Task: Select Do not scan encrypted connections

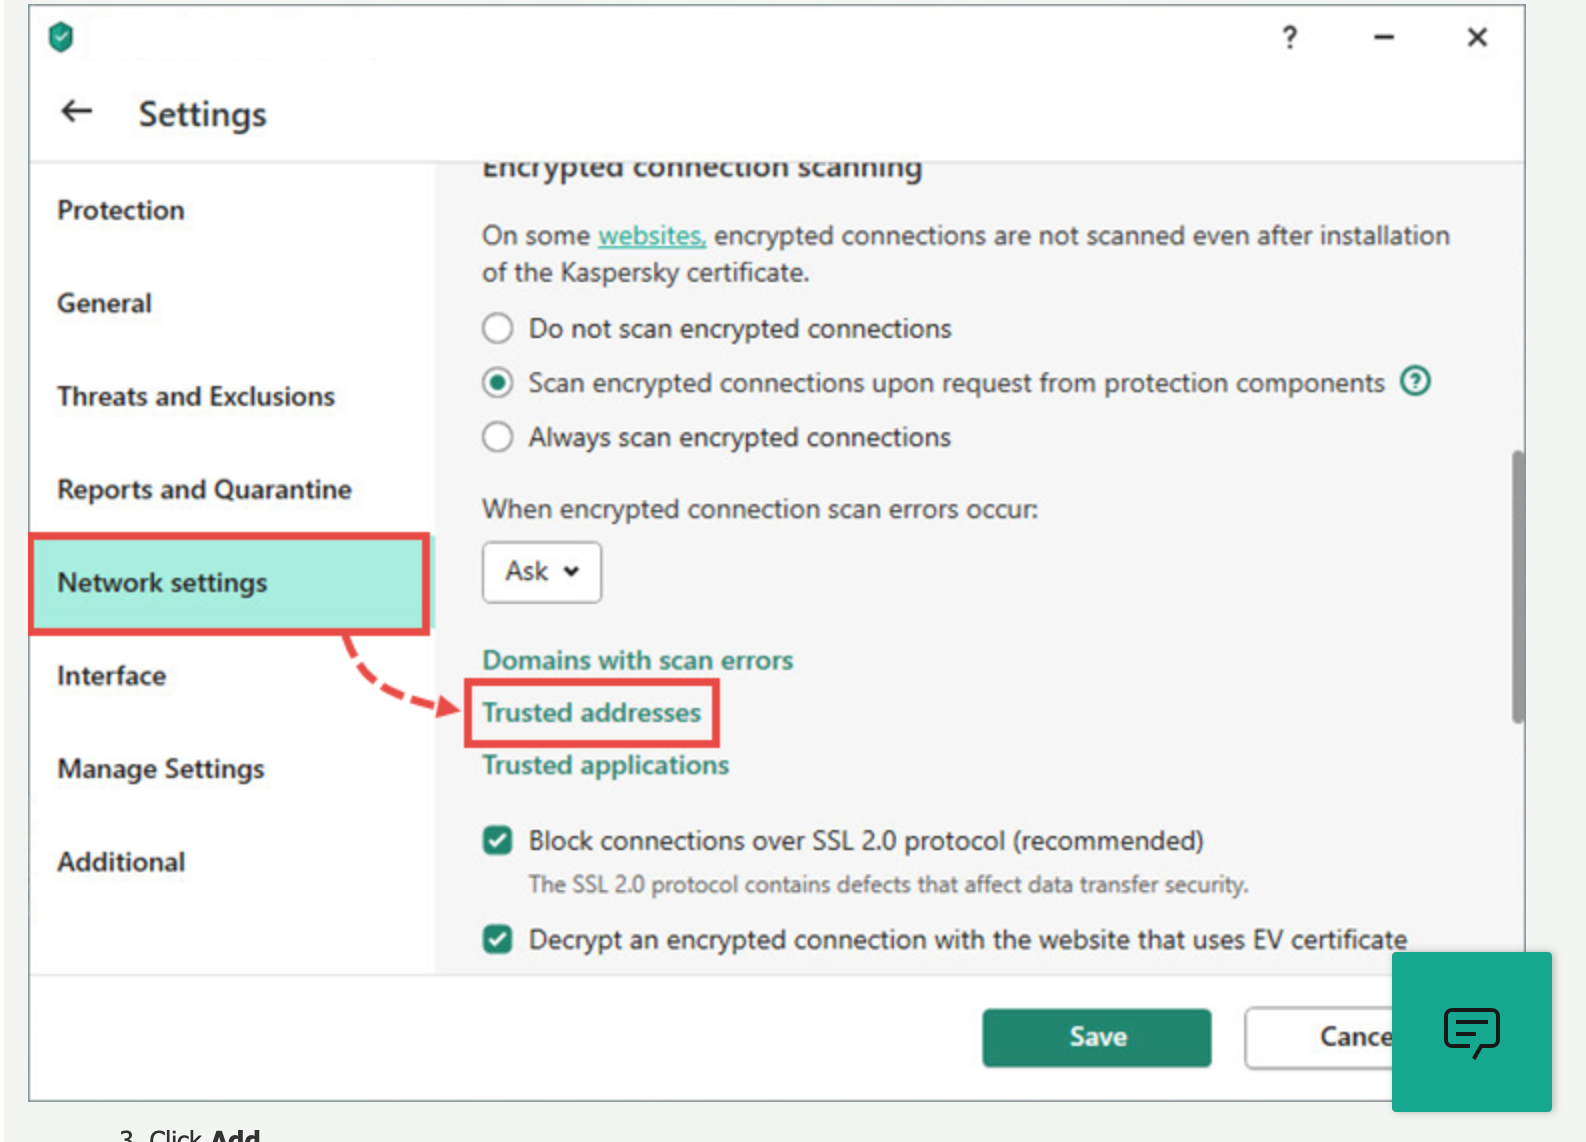Action: 498,328
